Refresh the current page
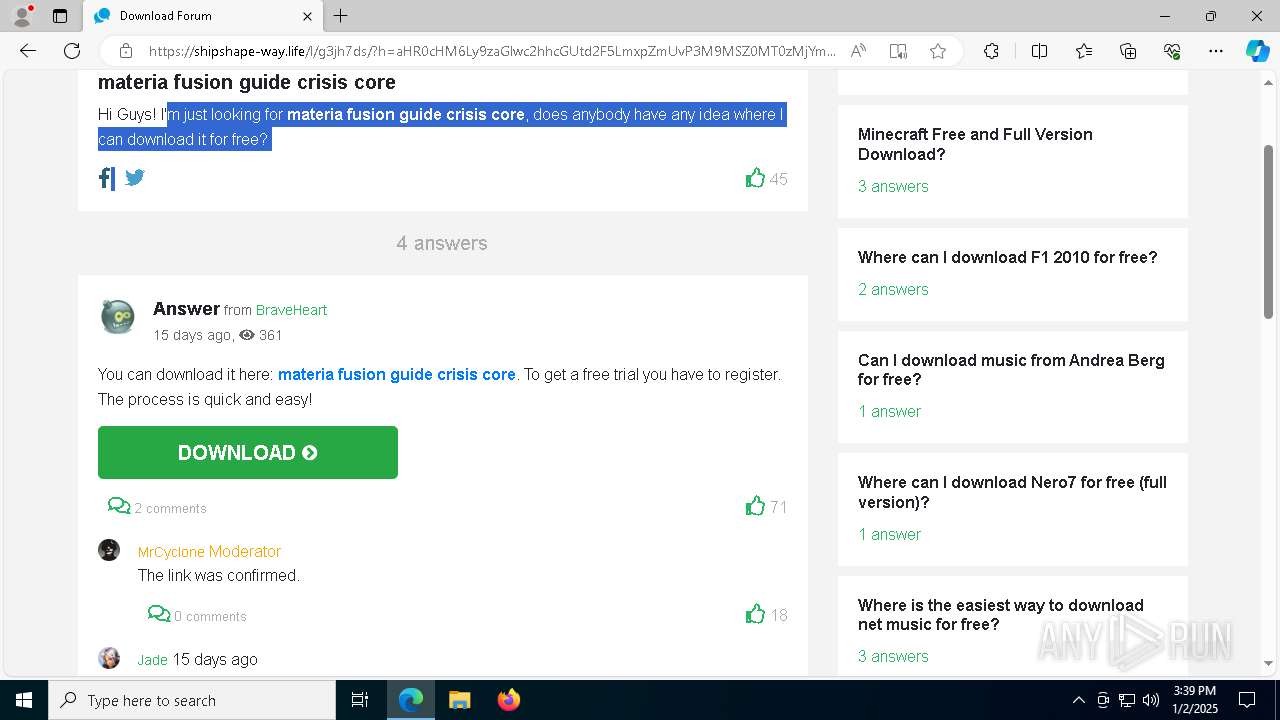 coord(72,51)
